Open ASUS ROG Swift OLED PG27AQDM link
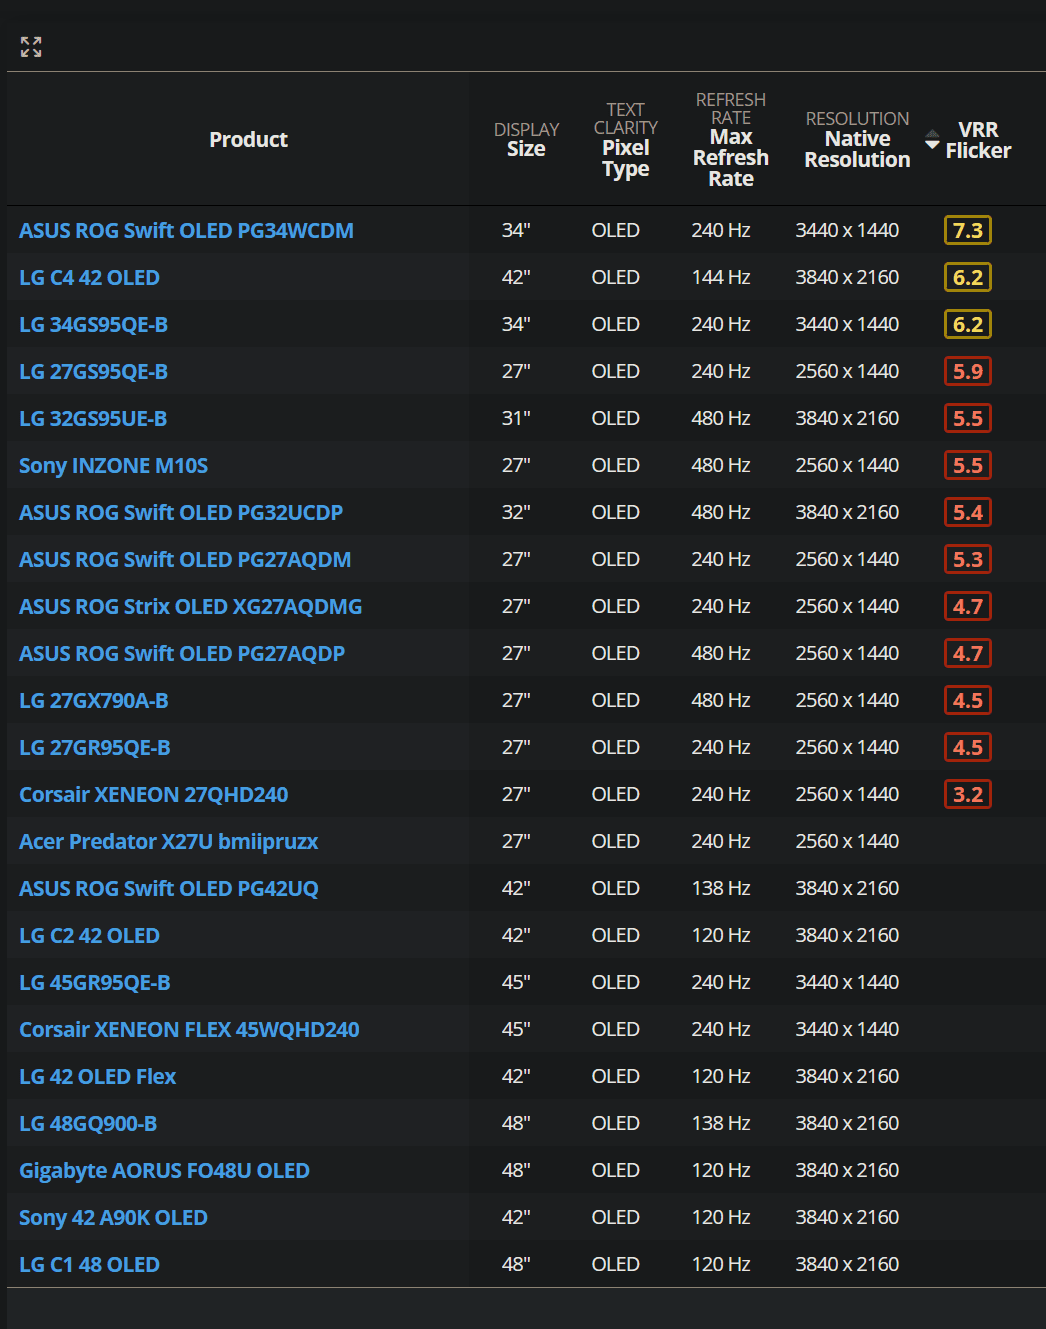The width and height of the screenshot is (1046, 1329). (x=185, y=560)
